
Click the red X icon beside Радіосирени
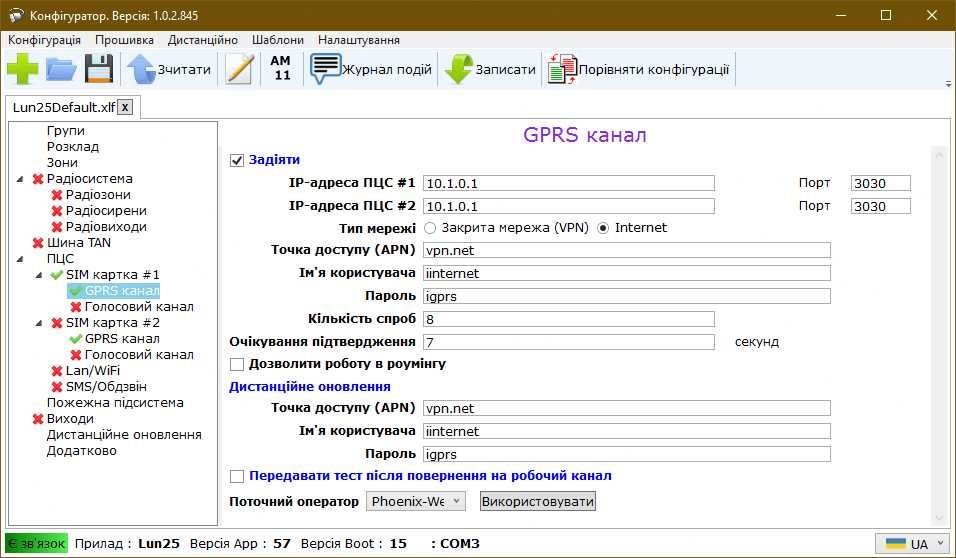point(57,211)
